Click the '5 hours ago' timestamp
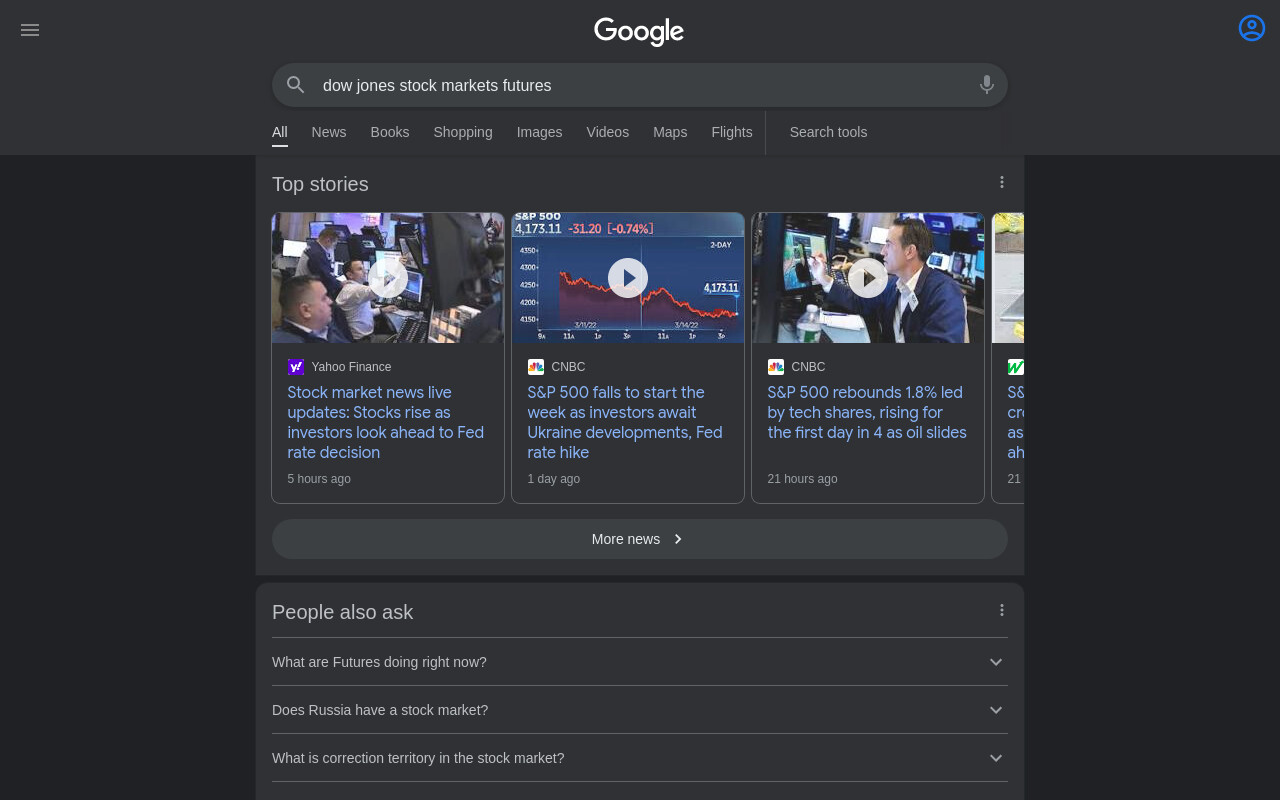The image size is (1280, 800). [x=319, y=479]
